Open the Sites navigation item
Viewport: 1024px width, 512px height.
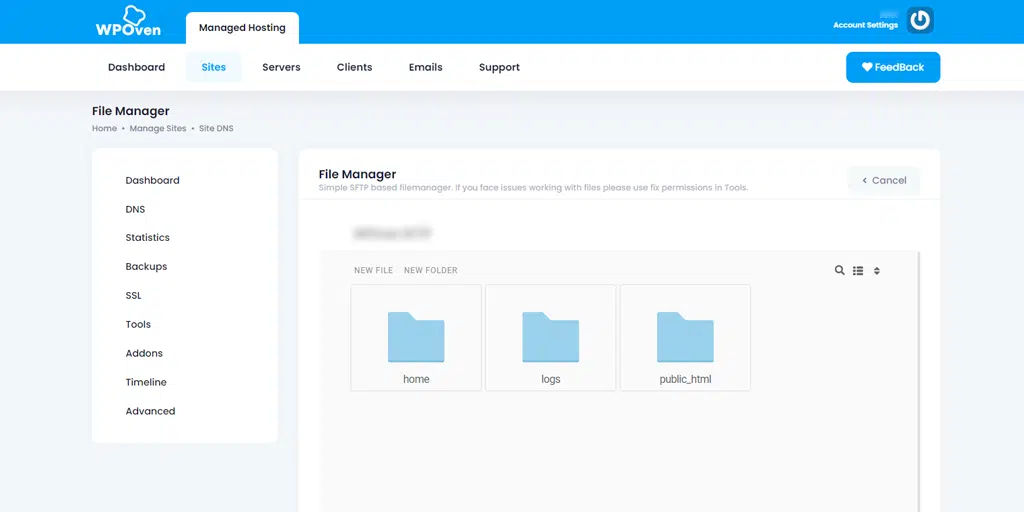(214, 67)
